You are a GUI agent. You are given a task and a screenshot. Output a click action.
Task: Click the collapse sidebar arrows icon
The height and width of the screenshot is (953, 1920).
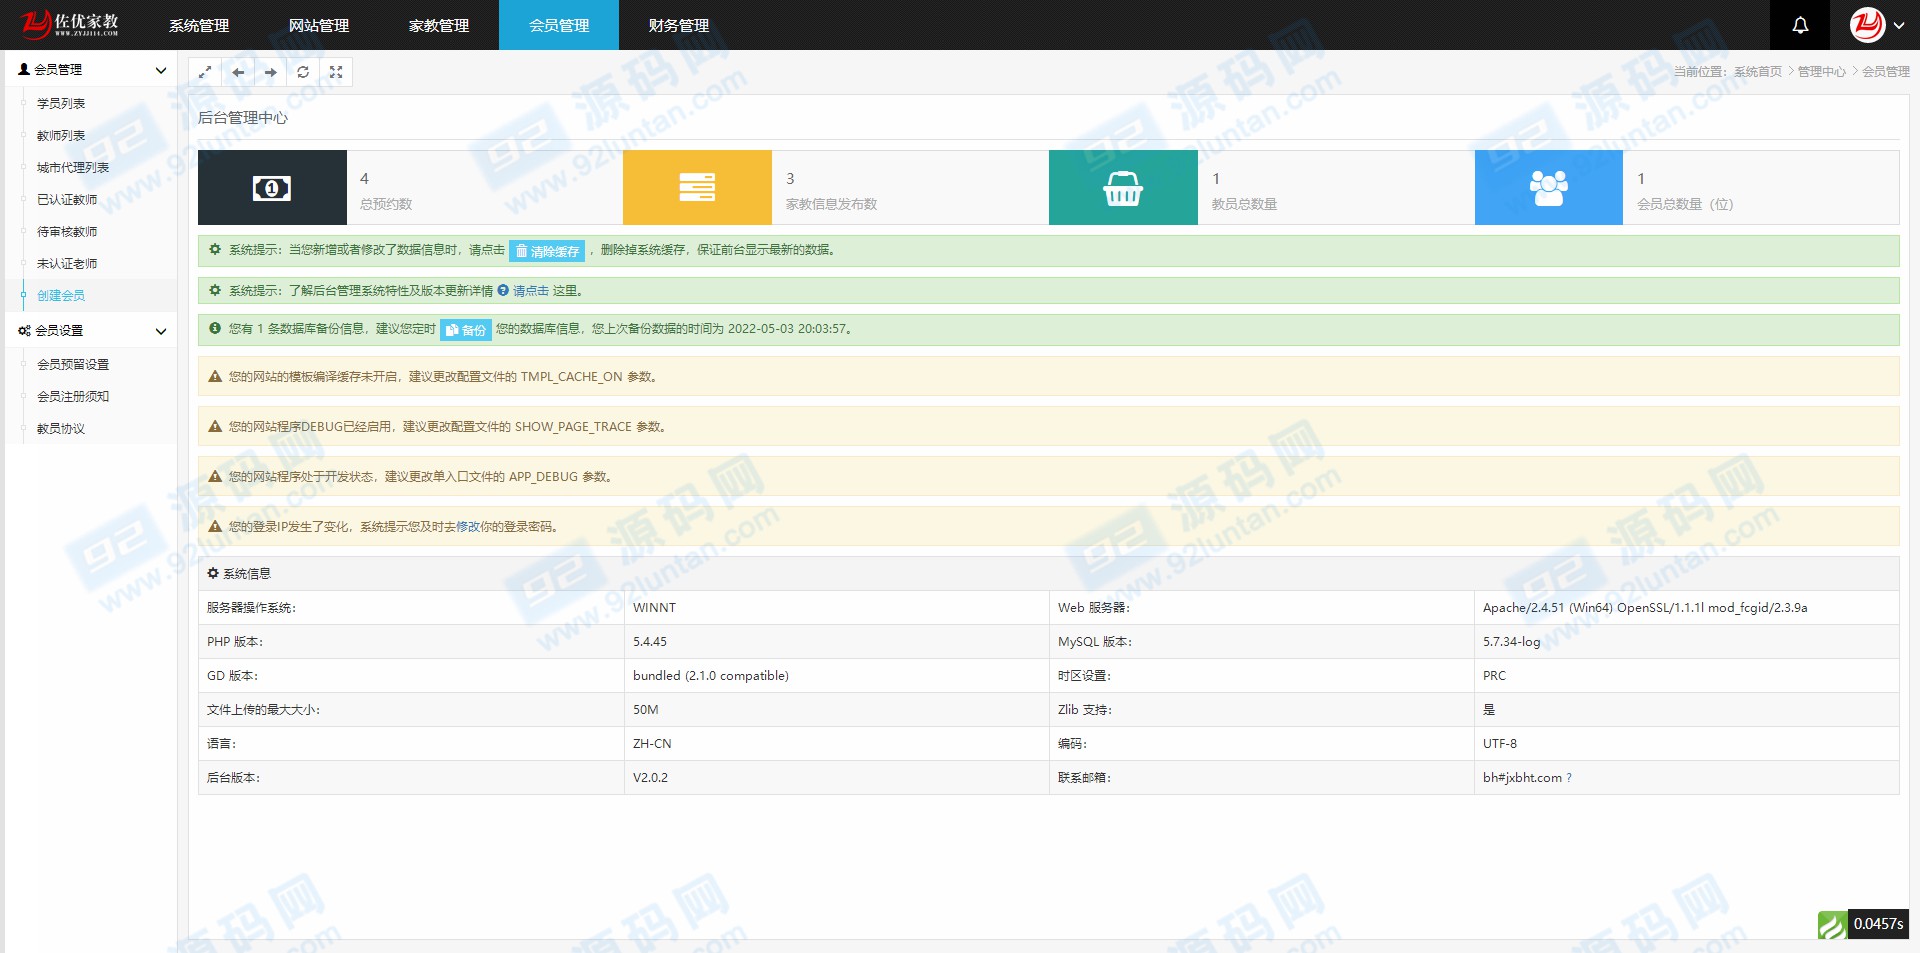tap(205, 72)
